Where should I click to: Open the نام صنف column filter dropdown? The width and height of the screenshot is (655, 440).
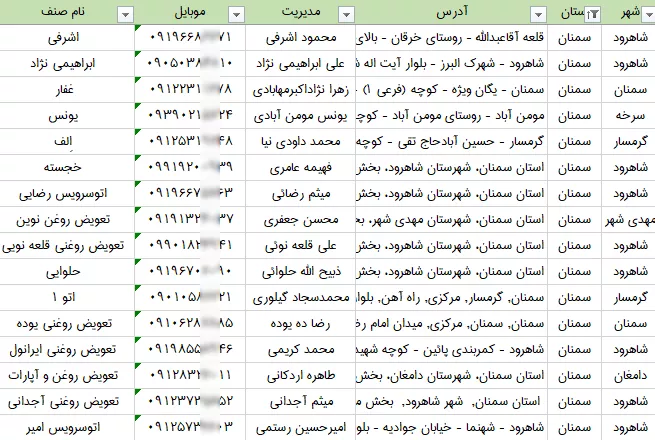[x=125, y=15]
